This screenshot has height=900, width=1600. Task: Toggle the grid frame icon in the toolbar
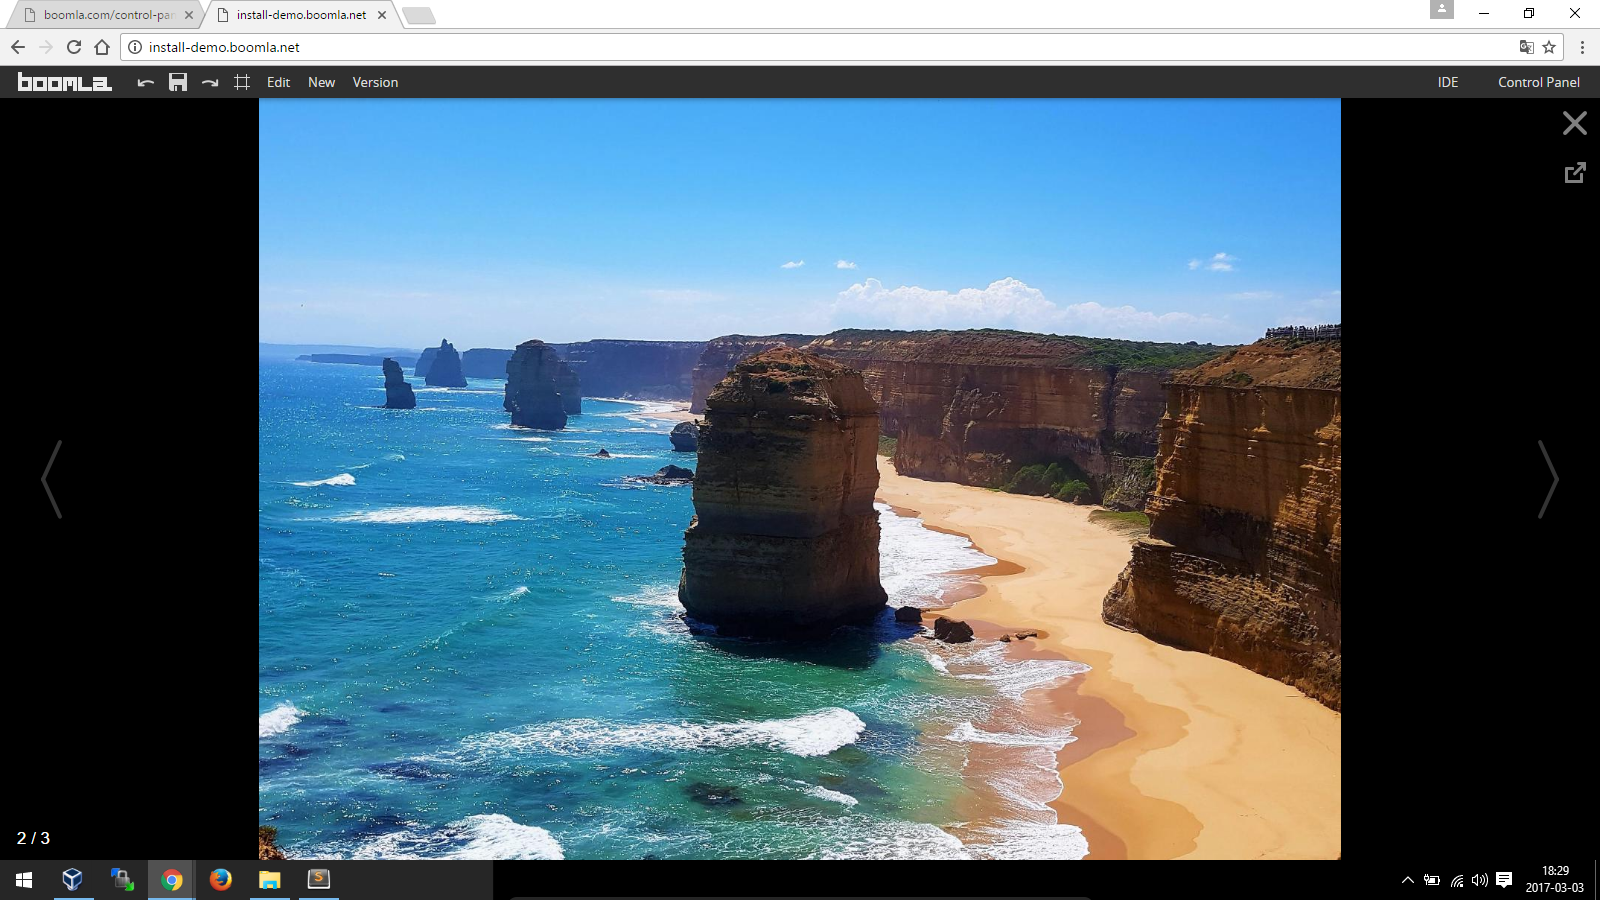tap(242, 82)
